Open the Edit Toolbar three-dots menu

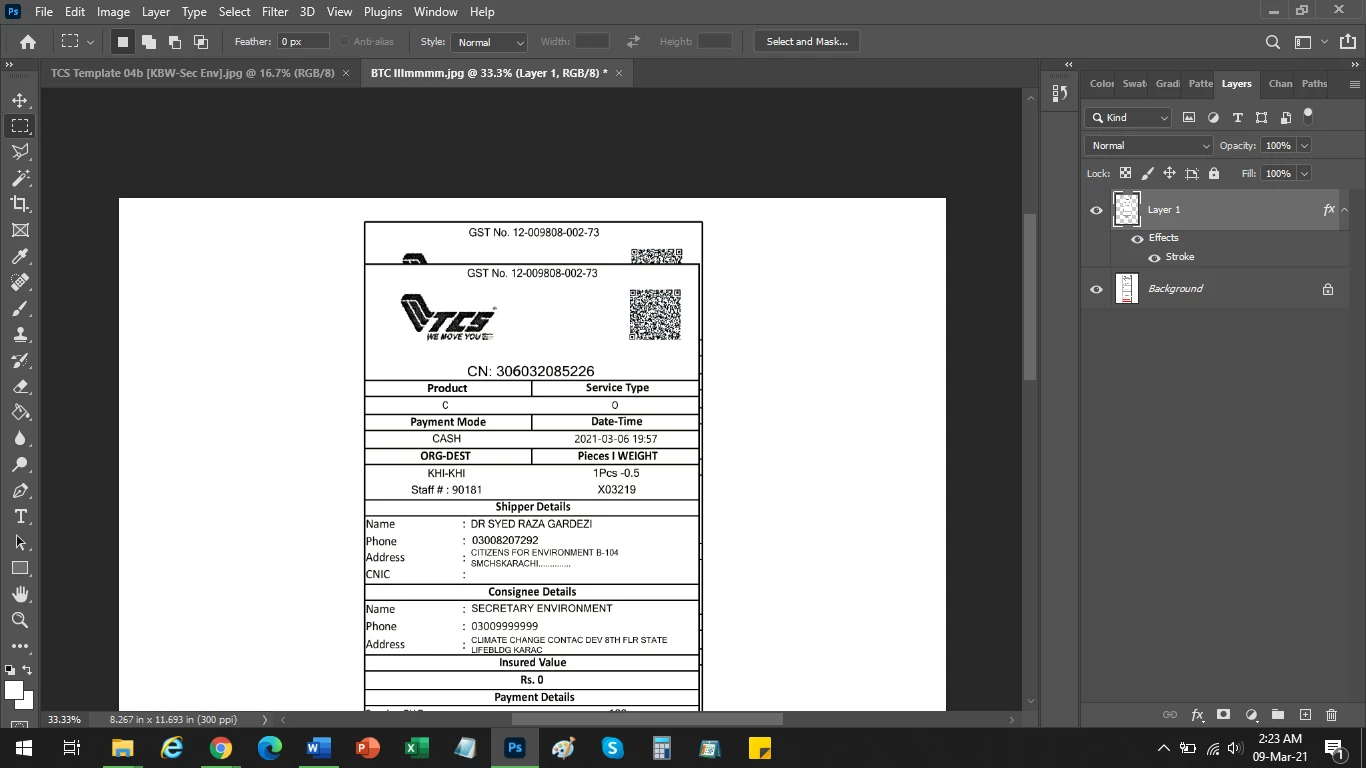click(x=20, y=646)
